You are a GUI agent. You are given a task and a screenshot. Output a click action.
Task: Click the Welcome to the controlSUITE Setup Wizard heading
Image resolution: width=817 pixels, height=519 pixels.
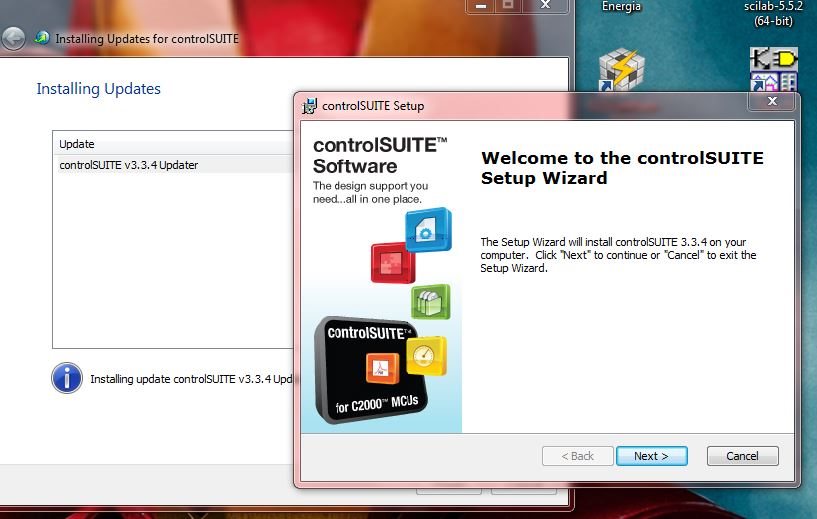(622, 168)
